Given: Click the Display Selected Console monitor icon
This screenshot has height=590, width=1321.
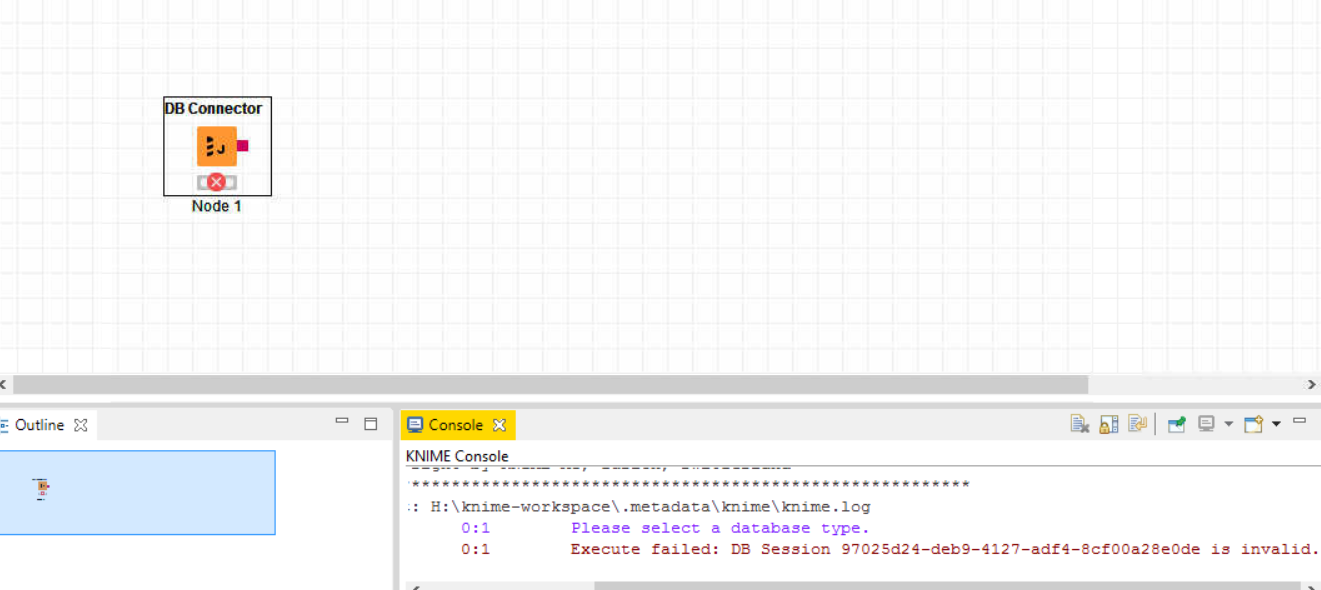Looking at the screenshot, I should [1206, 424].
